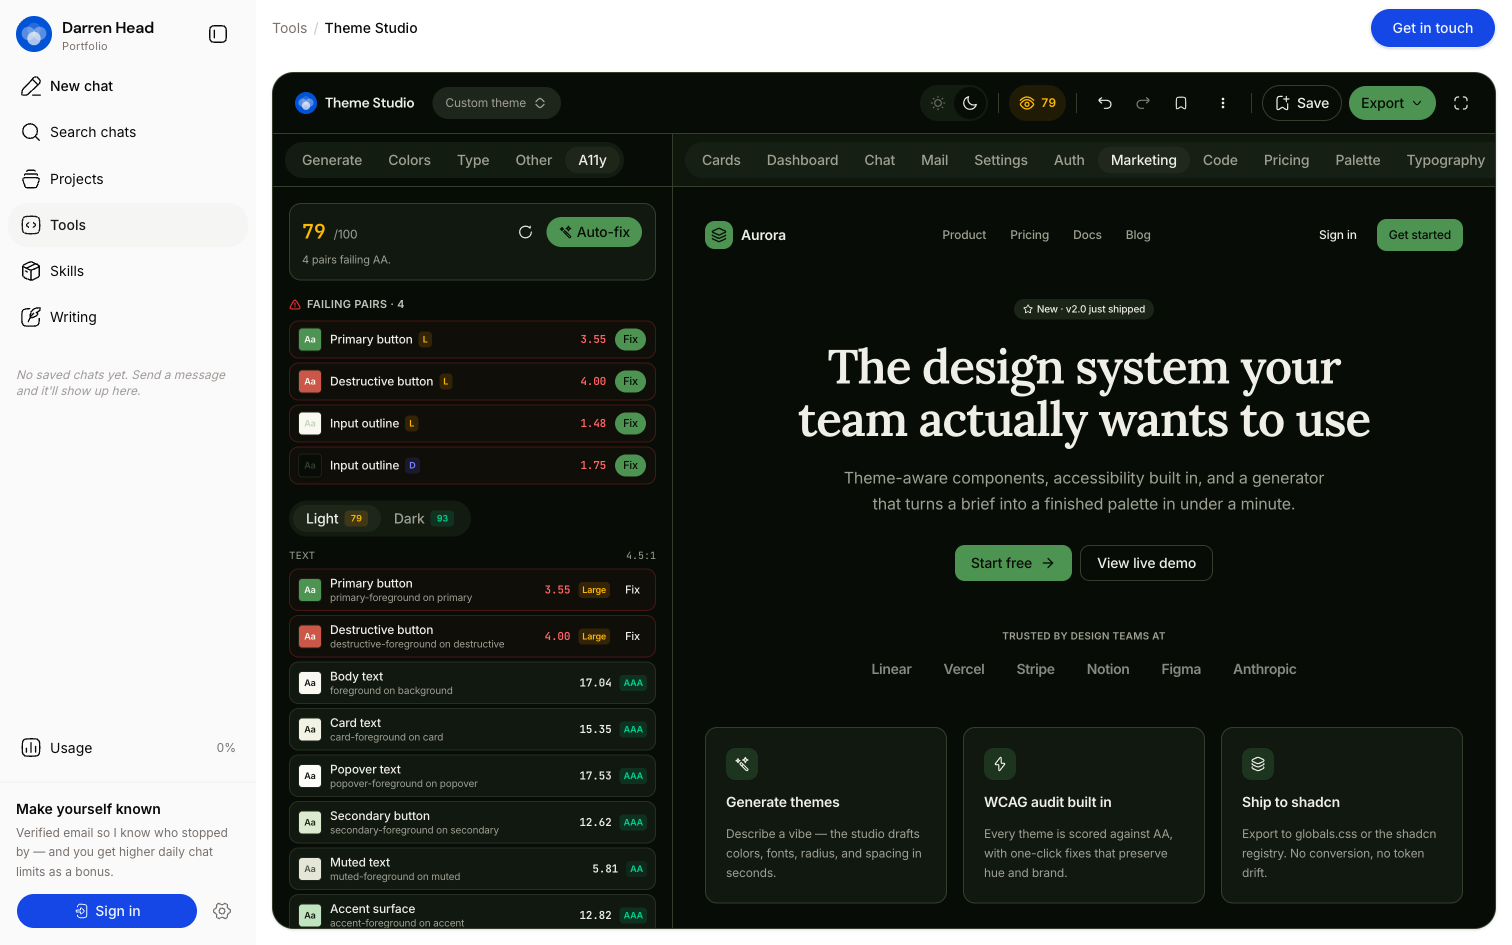Switch to the Type tab
1512x945 pixels.
point(473,160)
